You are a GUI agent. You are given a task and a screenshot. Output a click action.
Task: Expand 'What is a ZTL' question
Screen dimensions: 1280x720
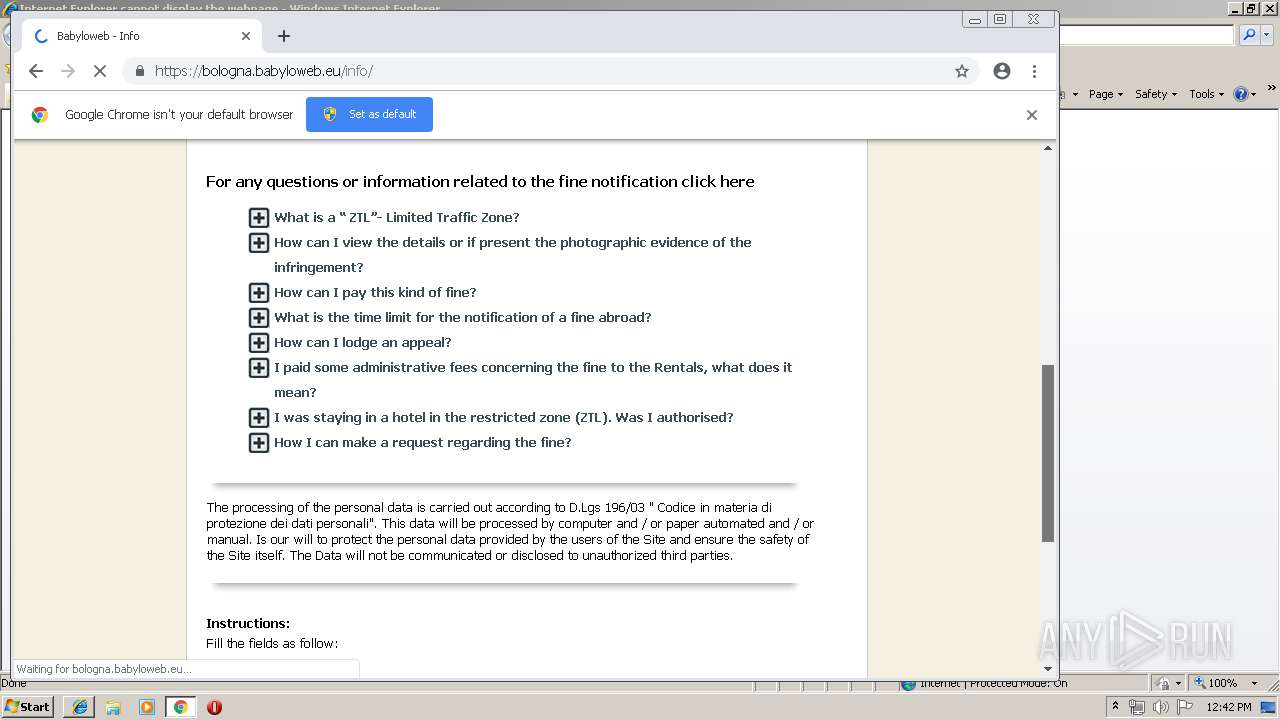click(x=259, y=217)
